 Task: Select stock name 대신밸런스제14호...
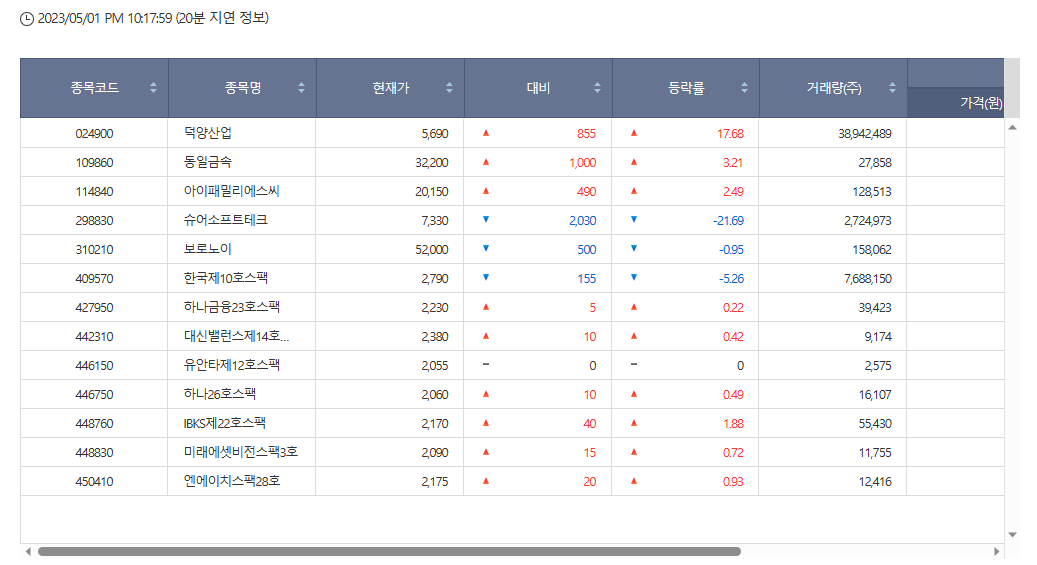pyautogui.click(x=236, y=337)
